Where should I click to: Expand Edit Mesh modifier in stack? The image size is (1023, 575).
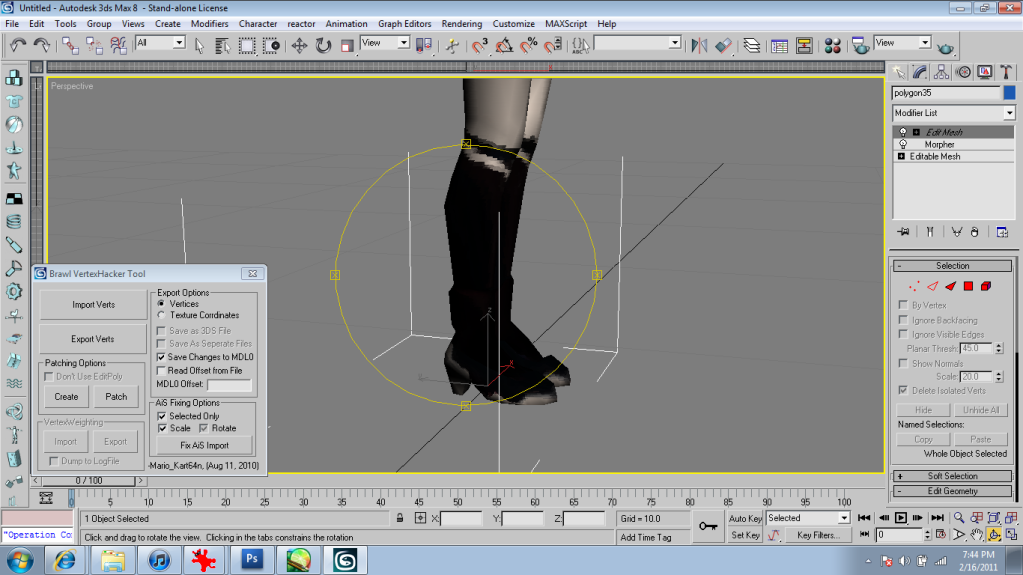916,132
